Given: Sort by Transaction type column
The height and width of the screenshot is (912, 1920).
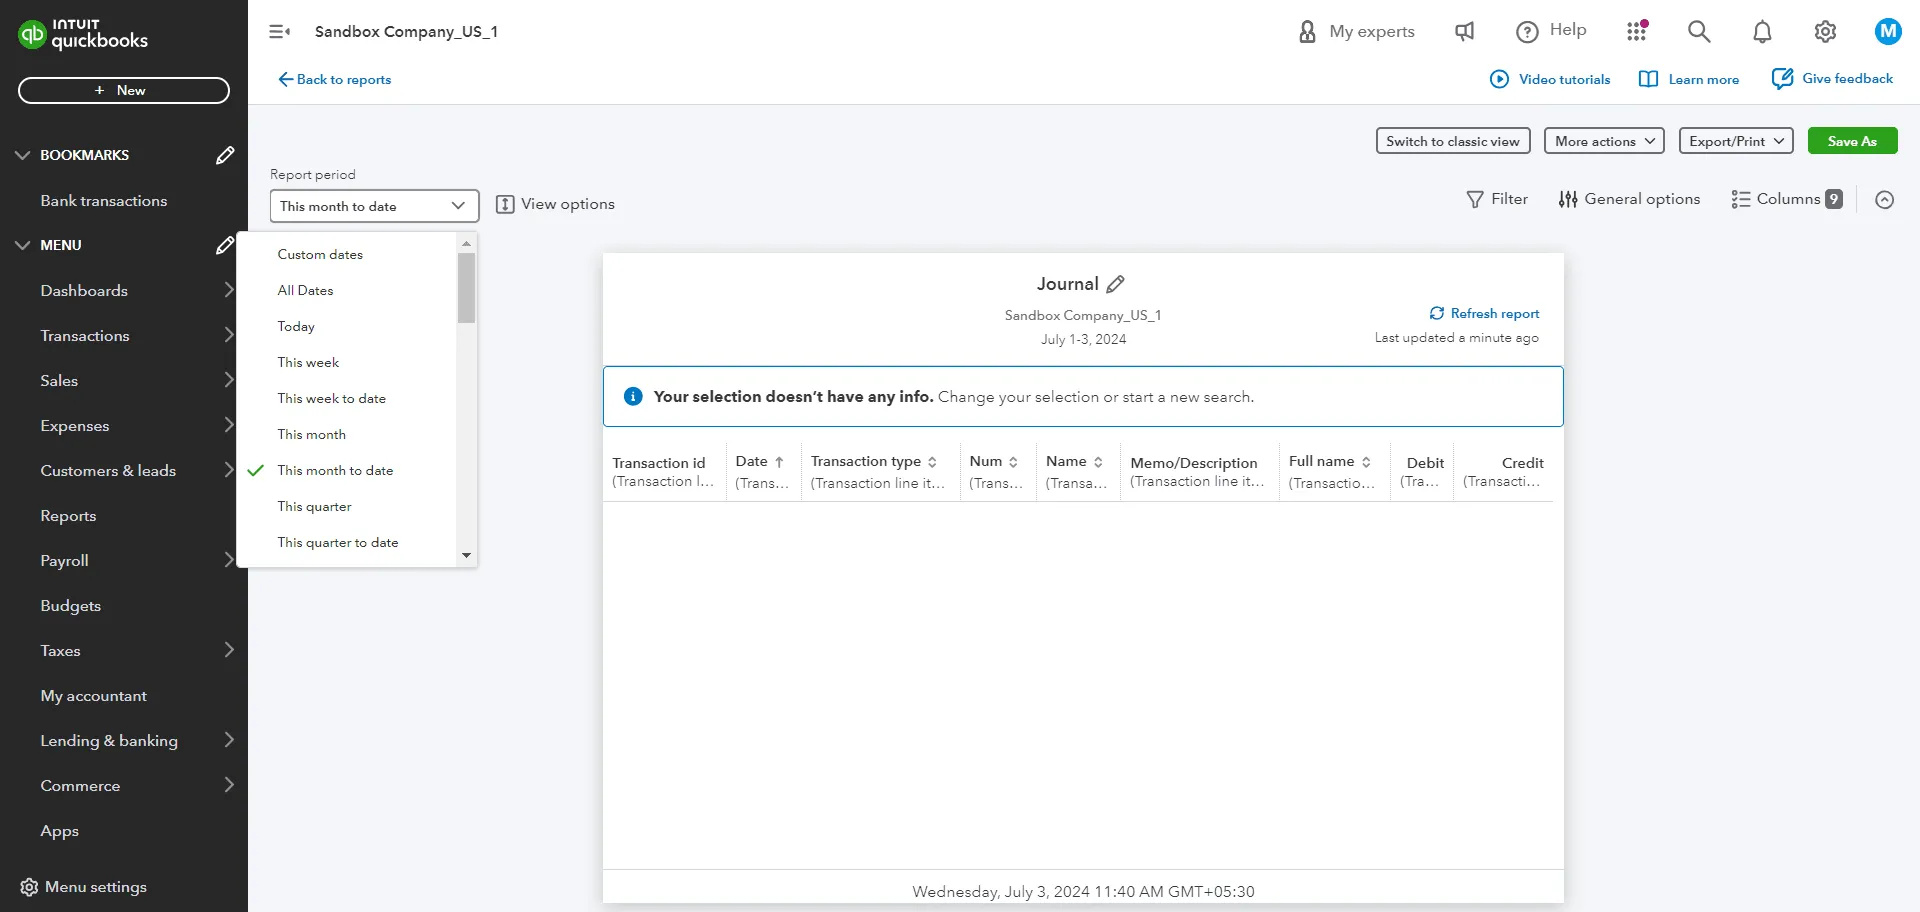Looking at the screenshot, I should [932, 462].
